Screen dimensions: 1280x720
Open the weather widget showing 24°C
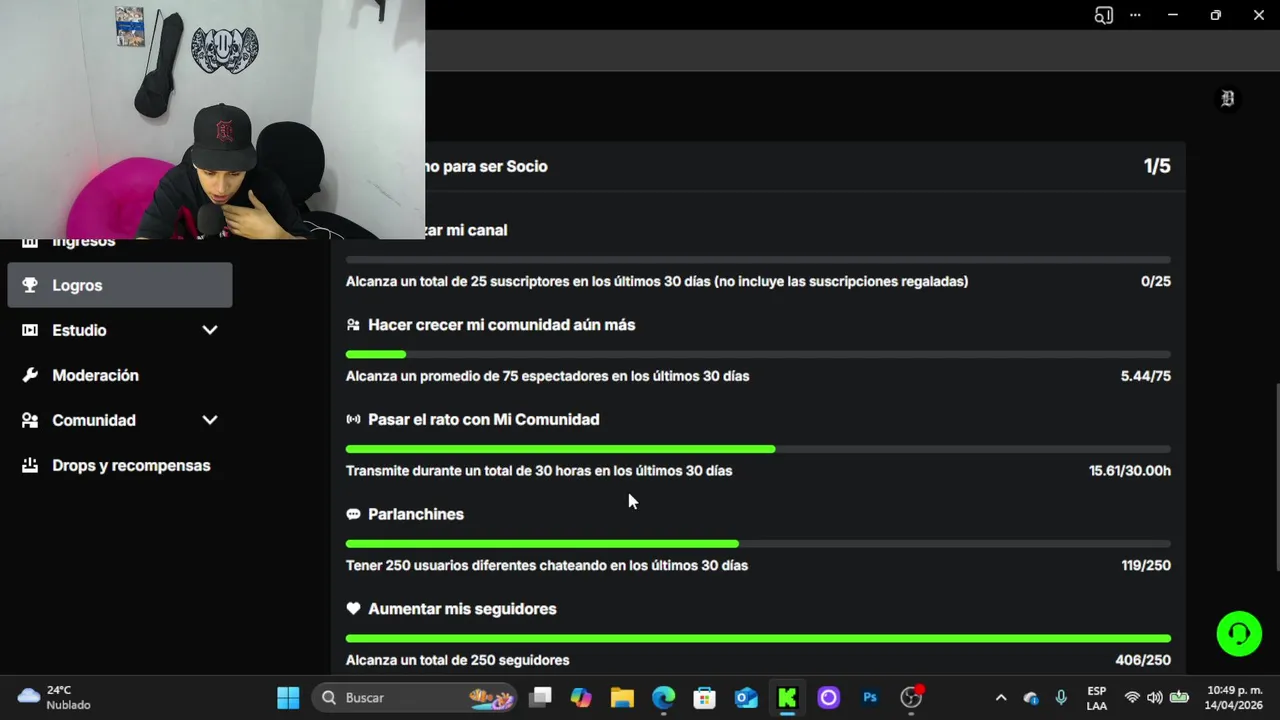pos(55,698)
